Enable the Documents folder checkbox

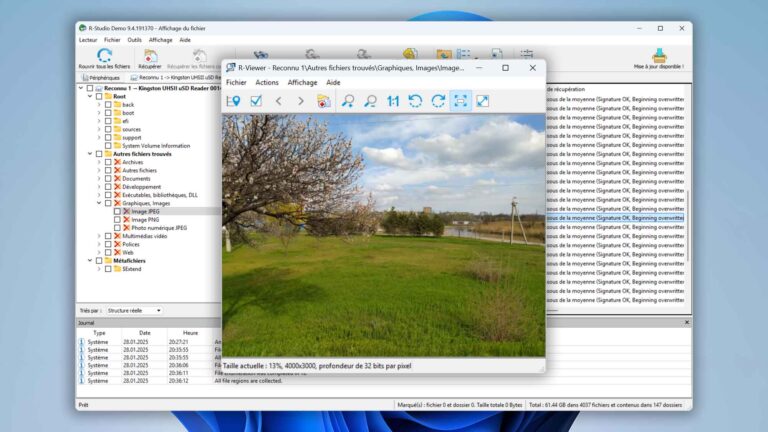(x=108, y=178)
